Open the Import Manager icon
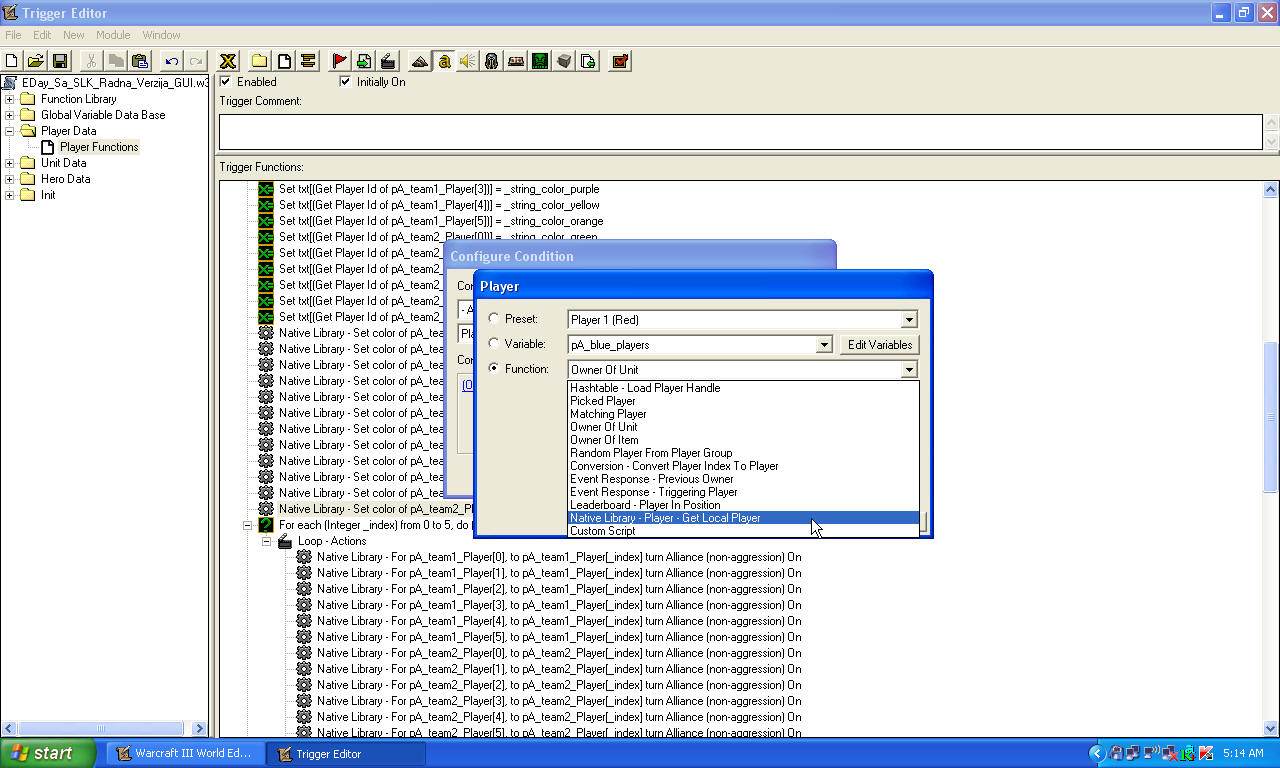Viewport: 1280px width, 768px height. pyautogui.click(x=588, y=61)
